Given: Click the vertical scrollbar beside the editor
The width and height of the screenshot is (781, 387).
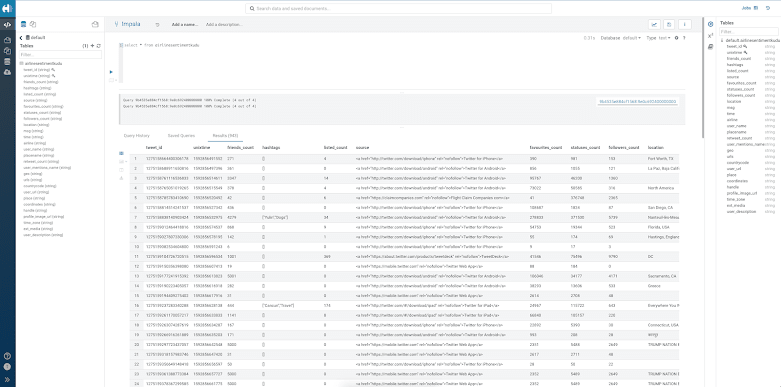Looking at the screenshot, I should 702,77.
